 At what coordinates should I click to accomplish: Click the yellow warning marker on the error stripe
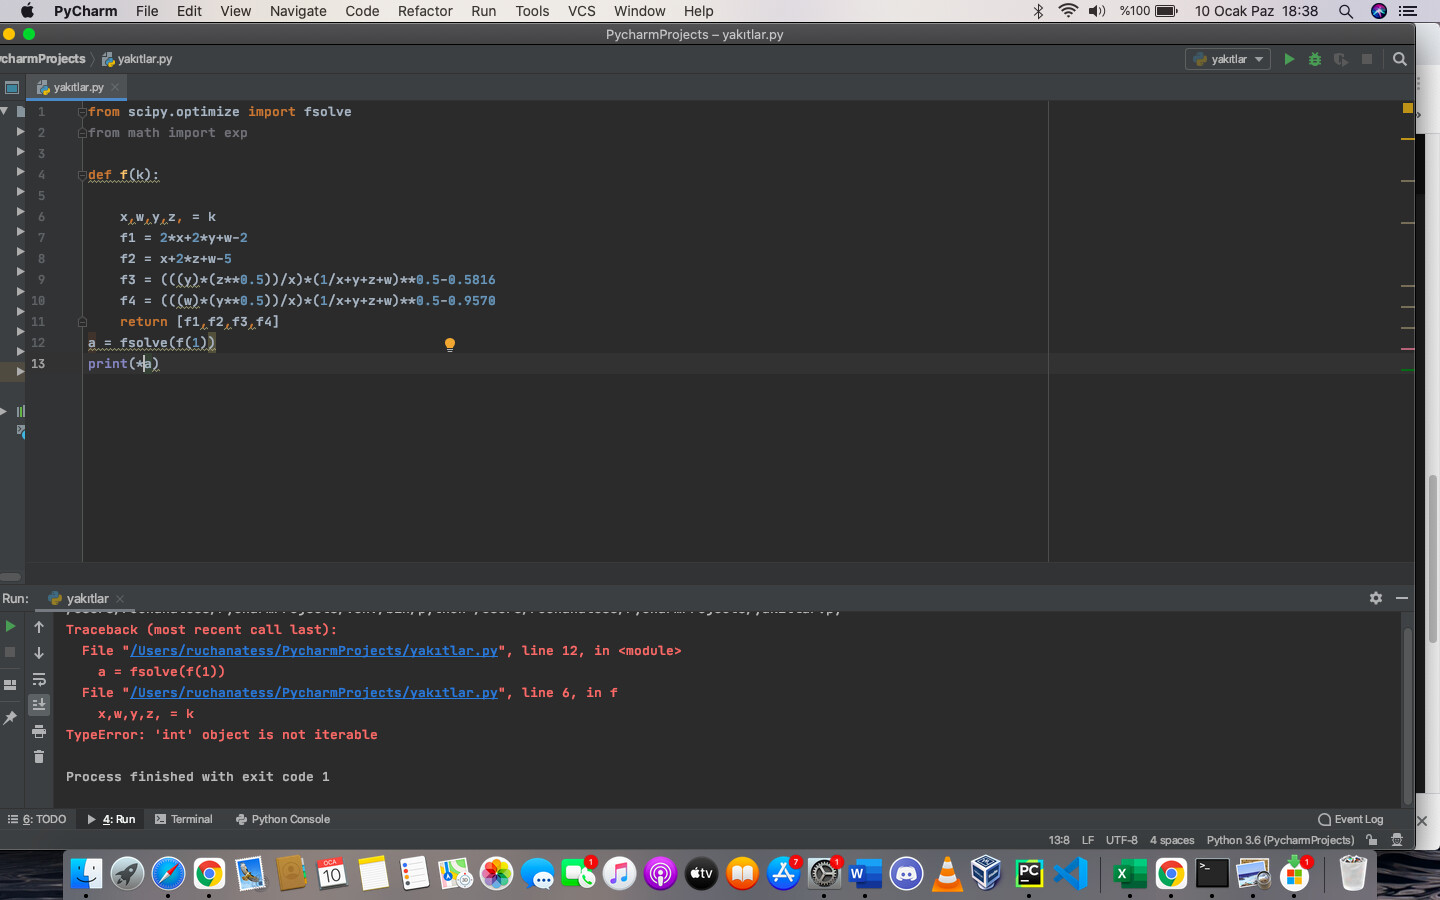point(1407,108)
